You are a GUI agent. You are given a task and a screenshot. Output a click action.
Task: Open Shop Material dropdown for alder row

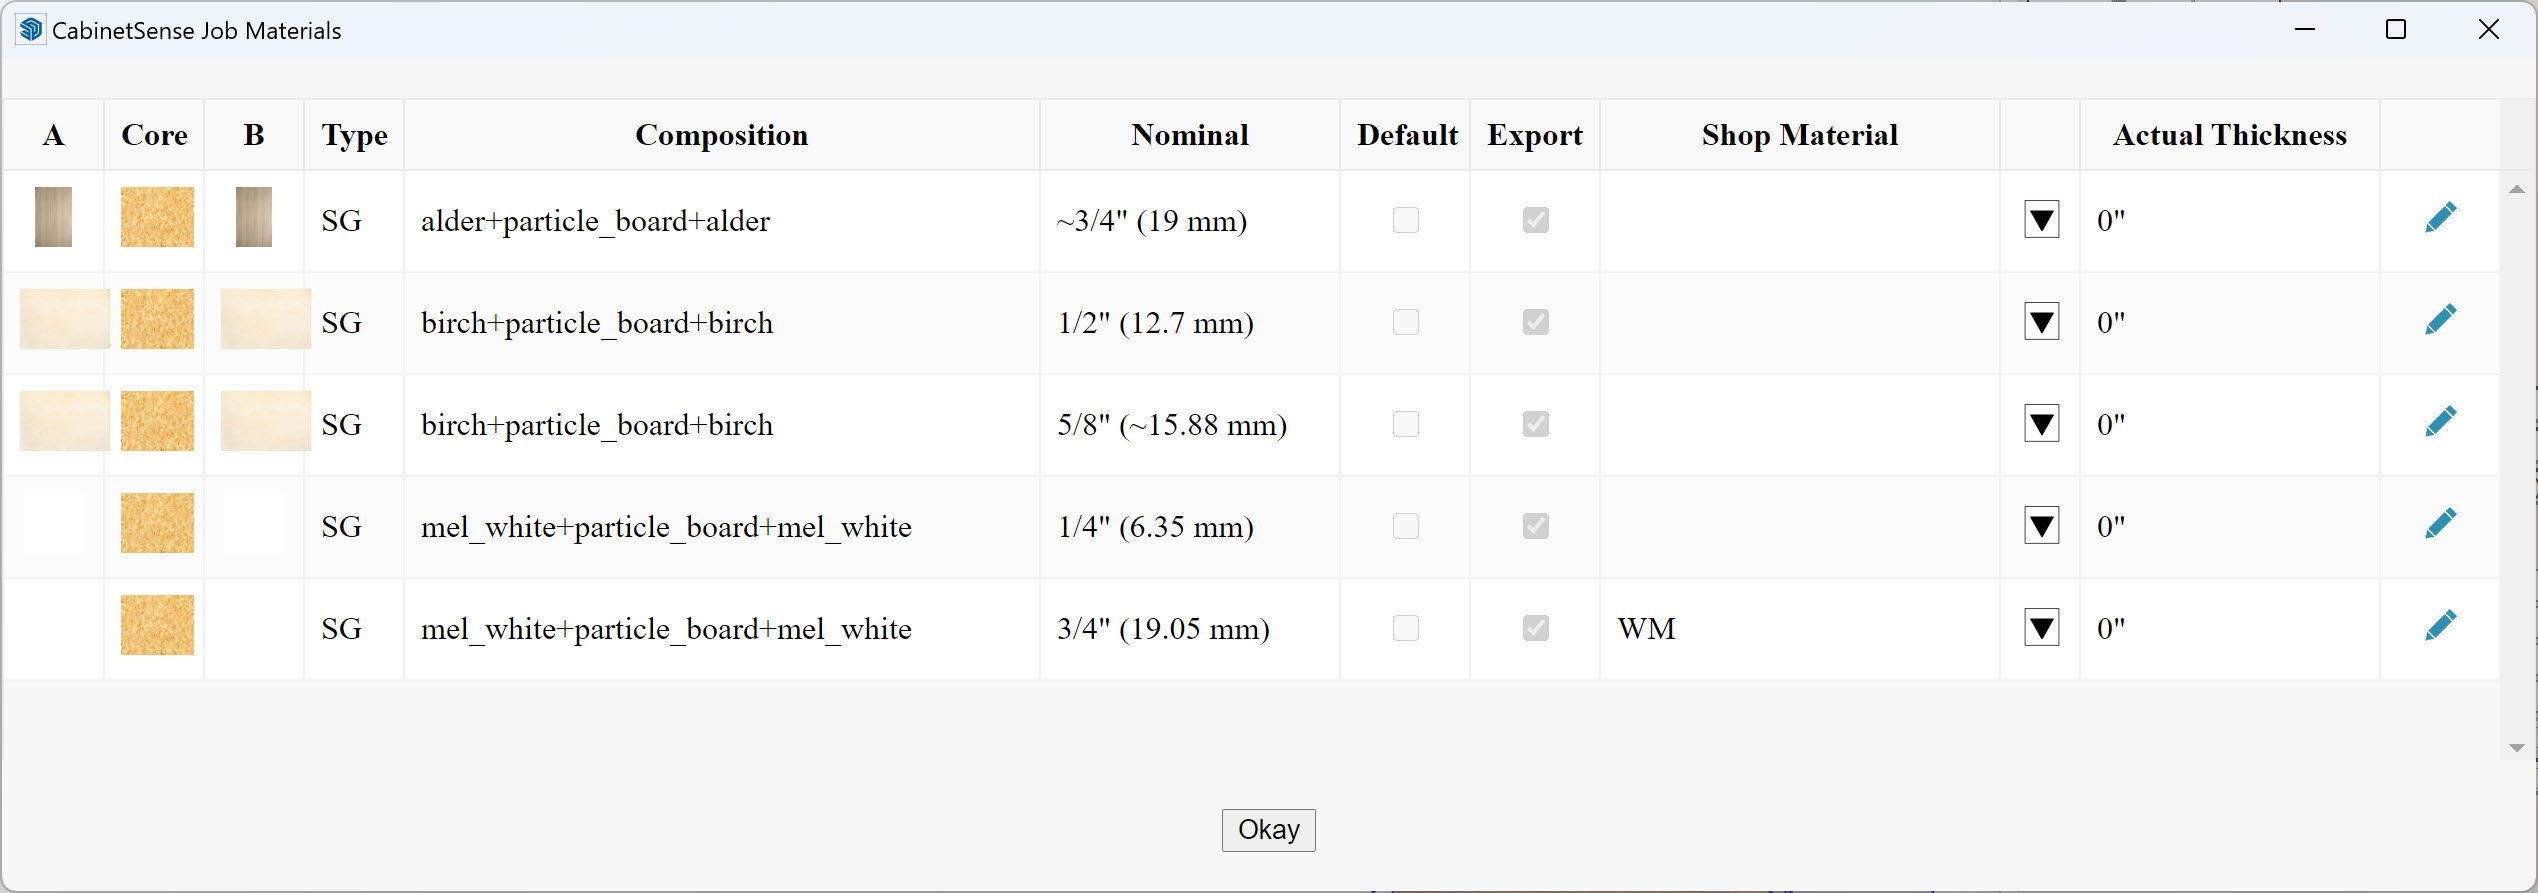2041,220
